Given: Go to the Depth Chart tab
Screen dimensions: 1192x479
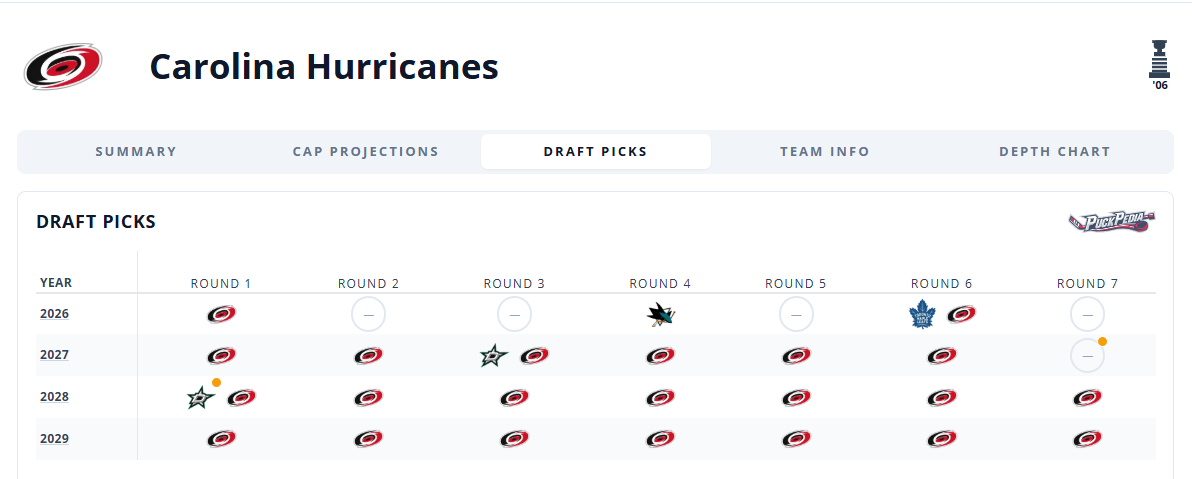Looking at the screenshot, I should (1054, 151).
